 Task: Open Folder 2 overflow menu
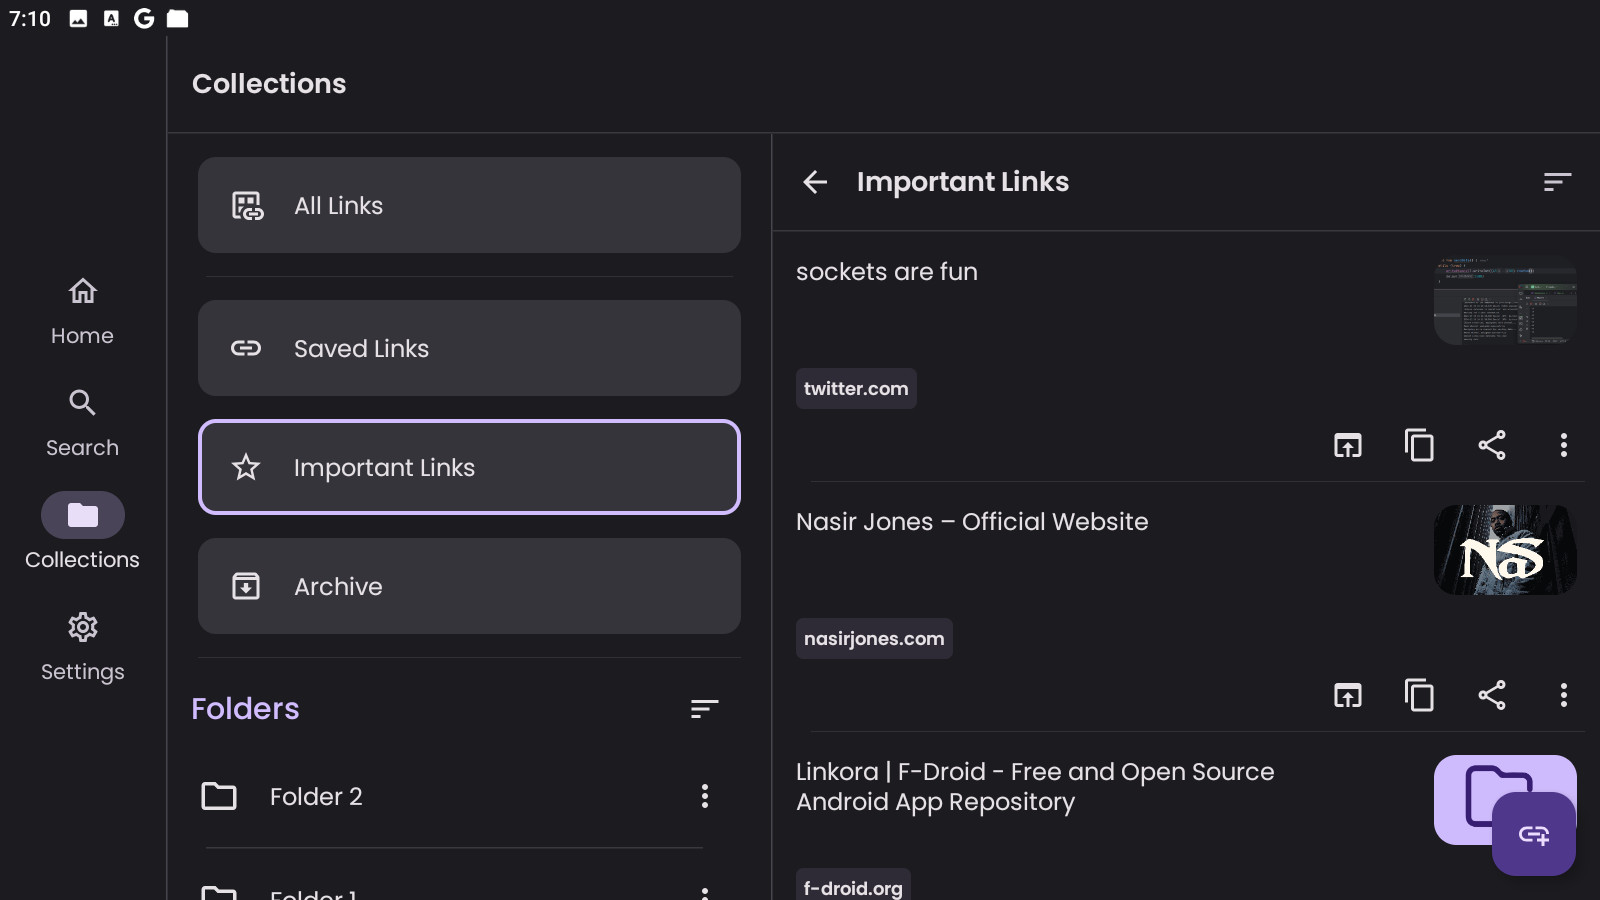(705, 796)
